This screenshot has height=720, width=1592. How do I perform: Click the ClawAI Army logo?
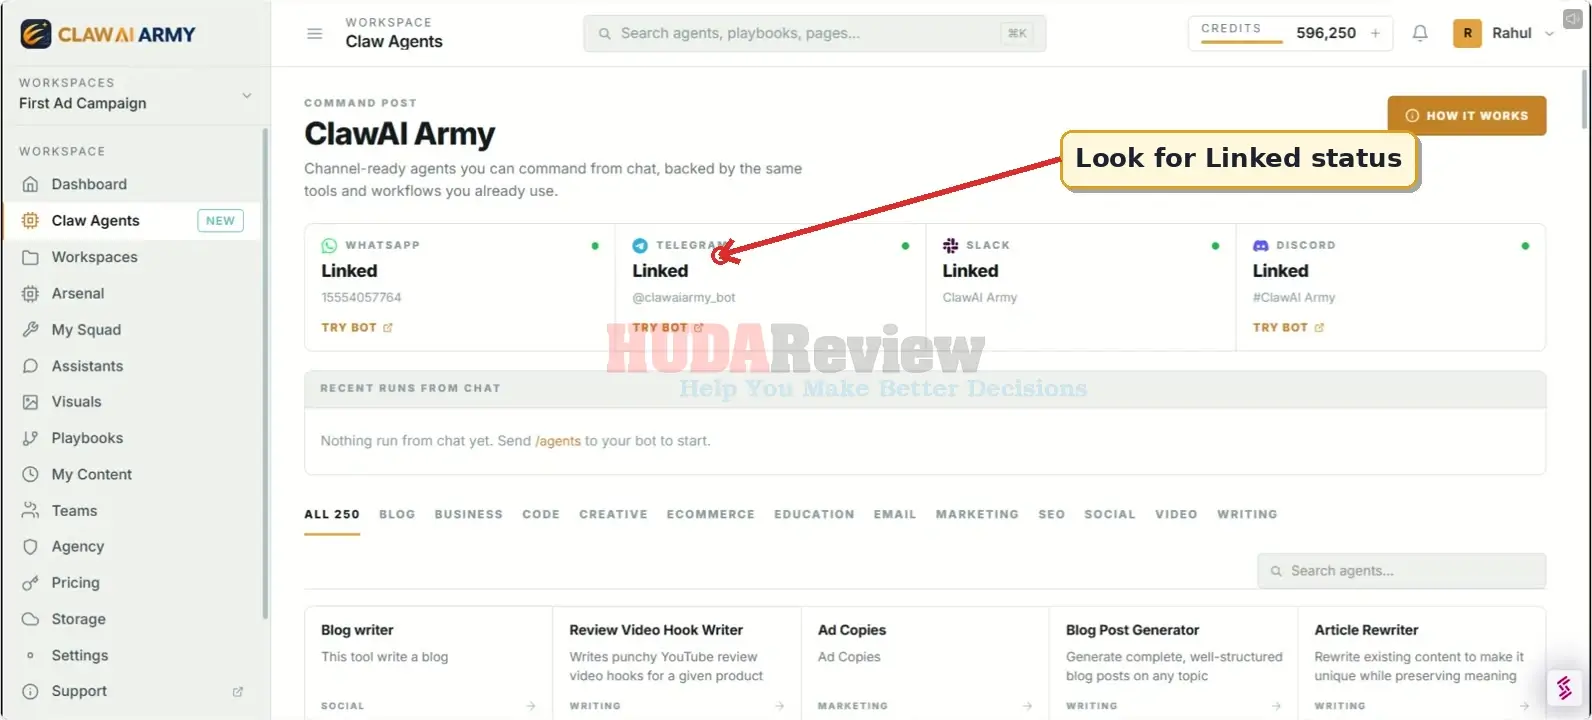[108, 34]
